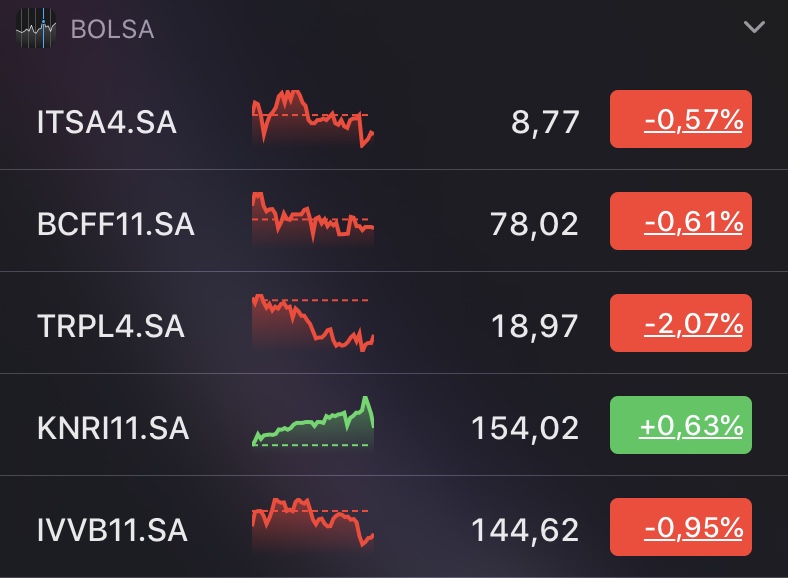The image size is (788, 578).
Task: Select the BCFF11.SA ticker symbol
Action: [116, 224]
